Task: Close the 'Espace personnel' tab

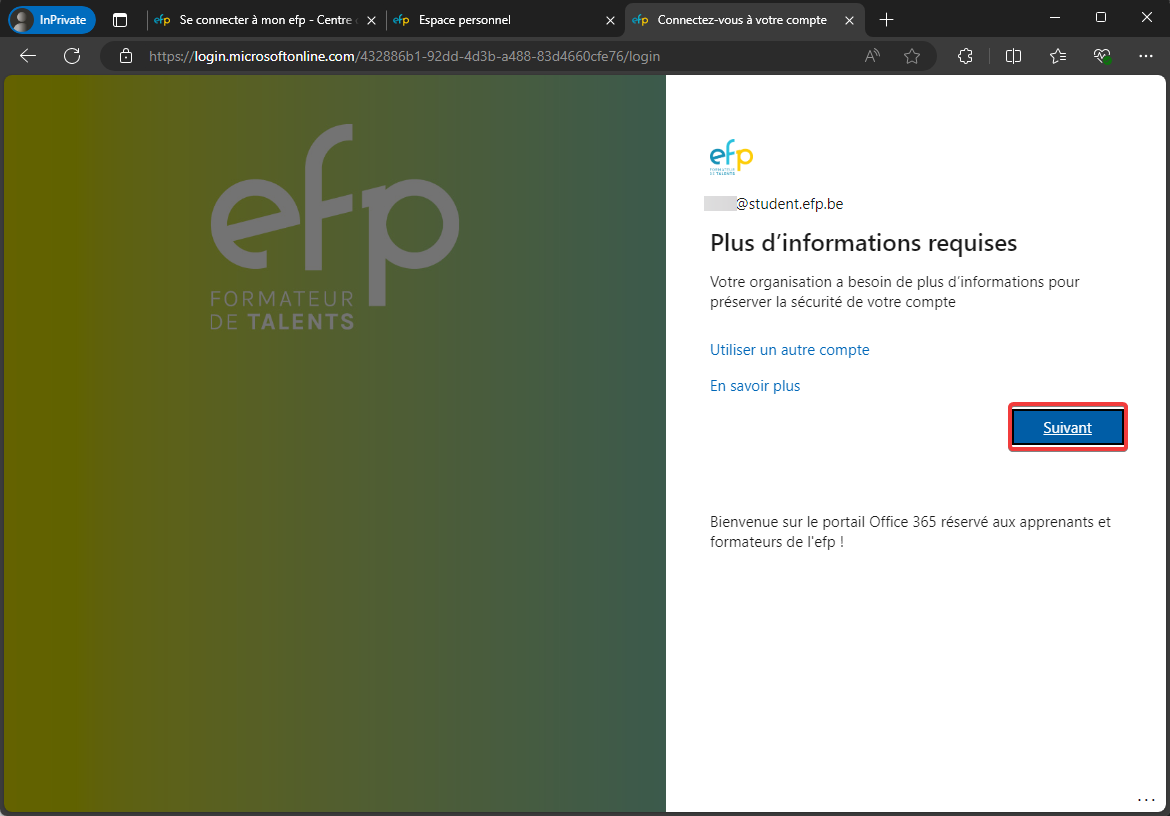Action: (610, 21)
